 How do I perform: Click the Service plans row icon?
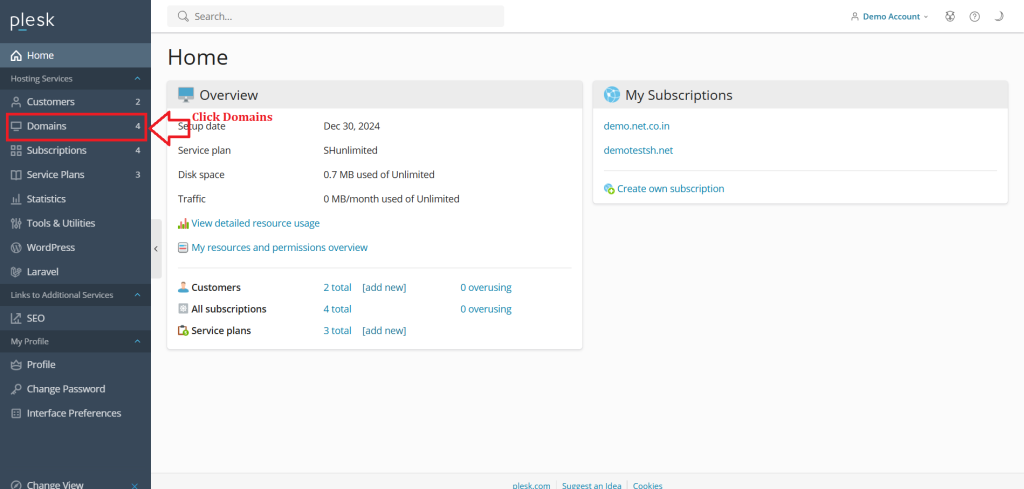pos(184,330)
